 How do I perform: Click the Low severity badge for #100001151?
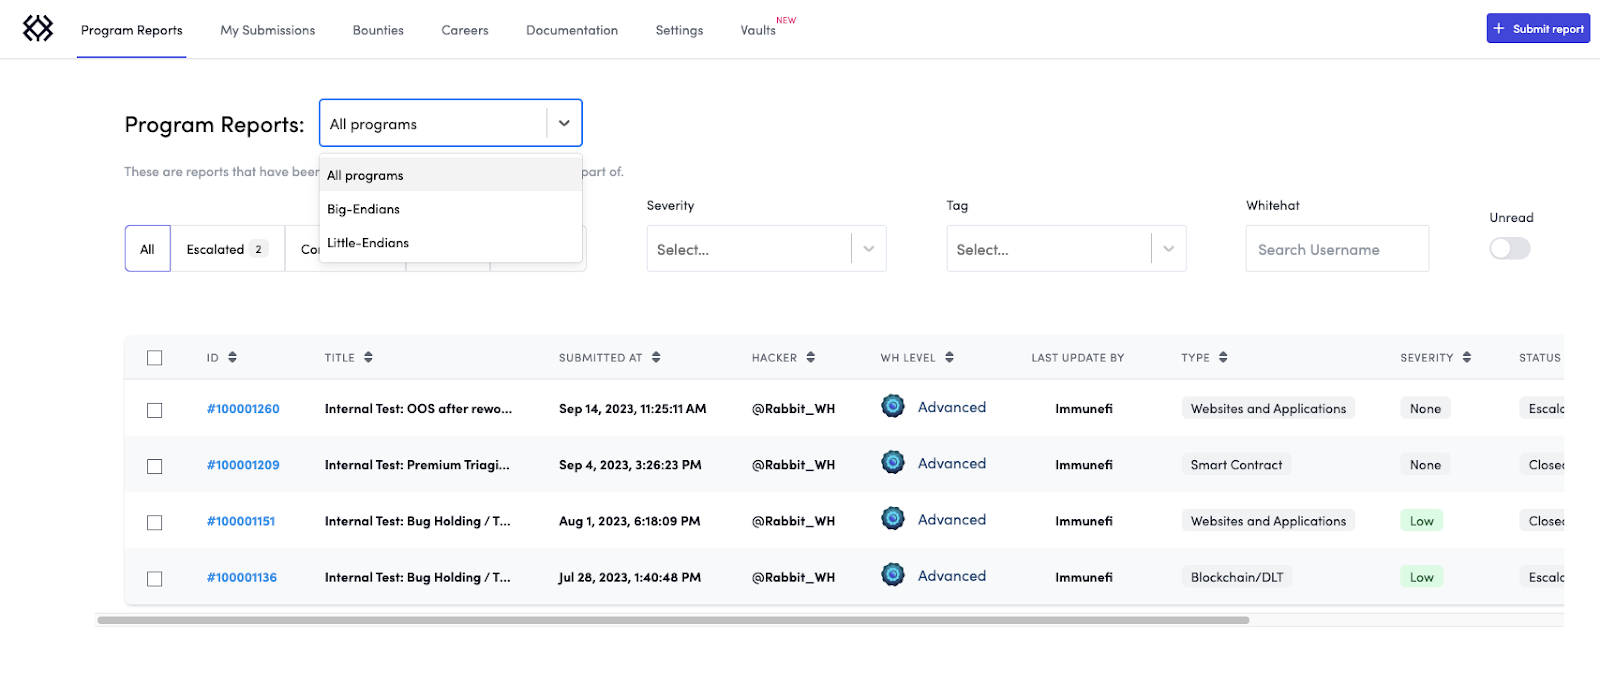[x=1422, y=521]
